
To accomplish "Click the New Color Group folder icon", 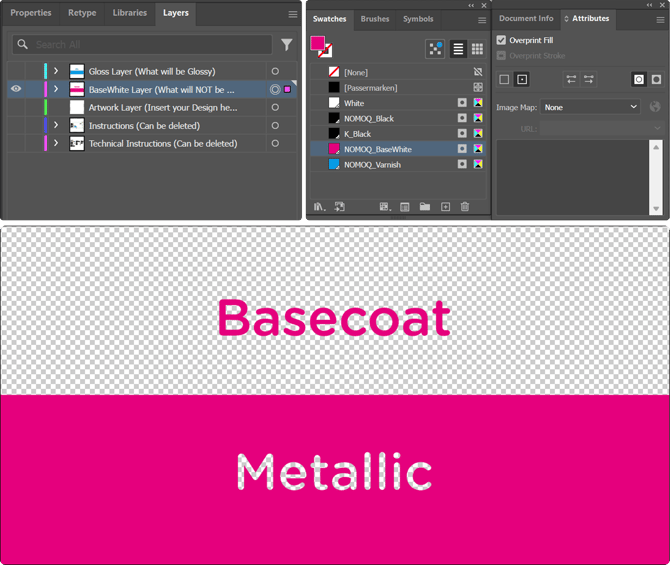I will [x=425, y=207].
